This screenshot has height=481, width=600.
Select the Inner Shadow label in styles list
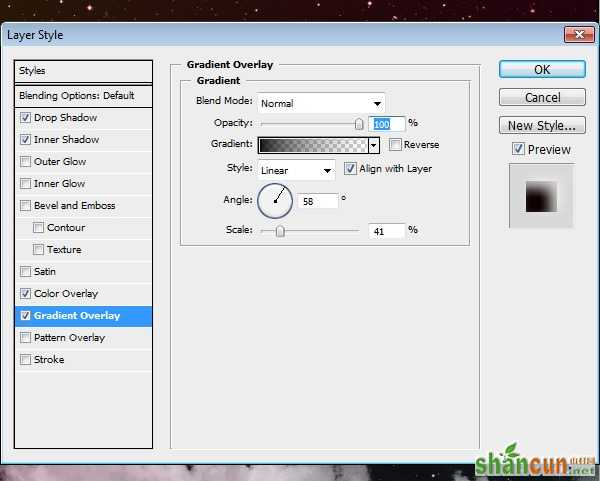67,140
